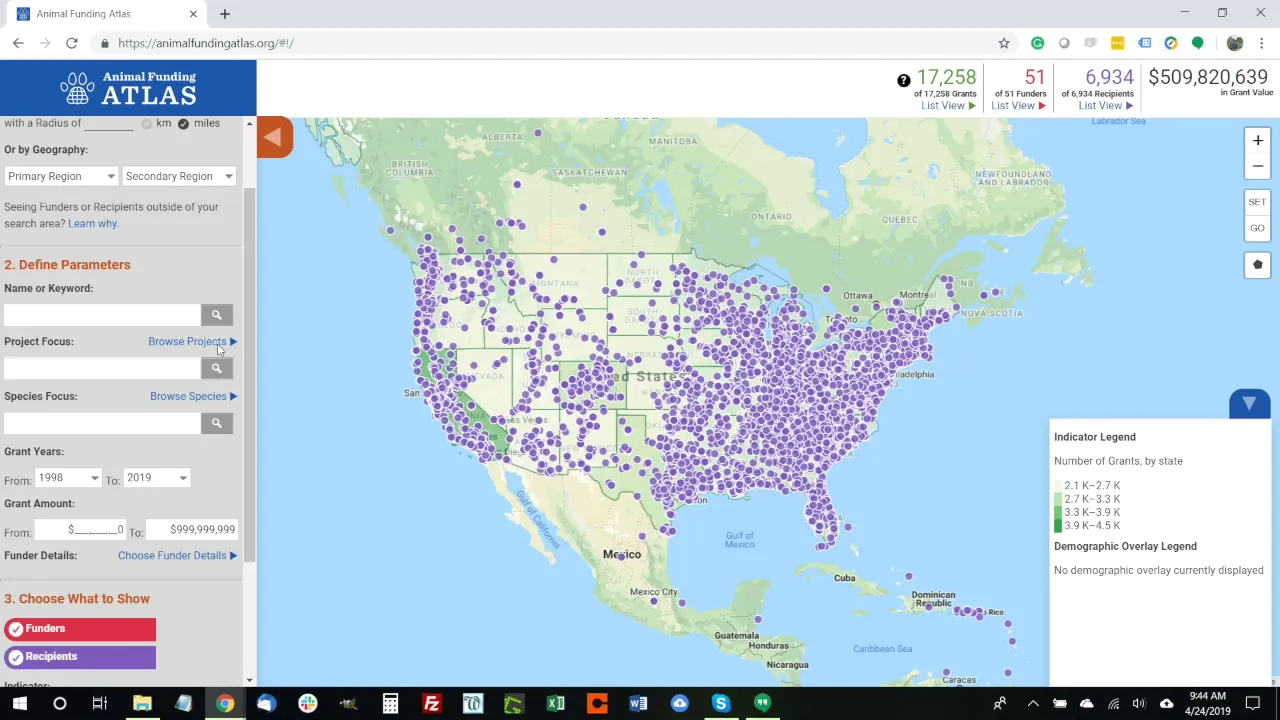Open the Recipients List View
The height and width of the screenshot is (720, 1280).
tap(1106, 106)
